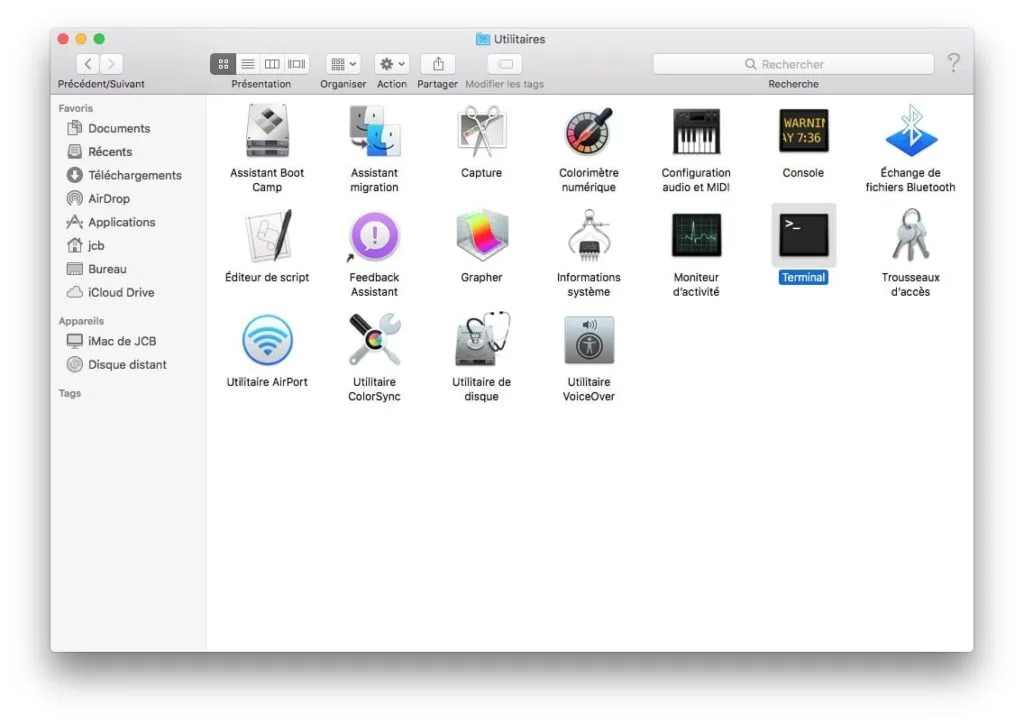
Task: Select the Grapher app icon
Action: pyautogui.click(x=481, y=236)
